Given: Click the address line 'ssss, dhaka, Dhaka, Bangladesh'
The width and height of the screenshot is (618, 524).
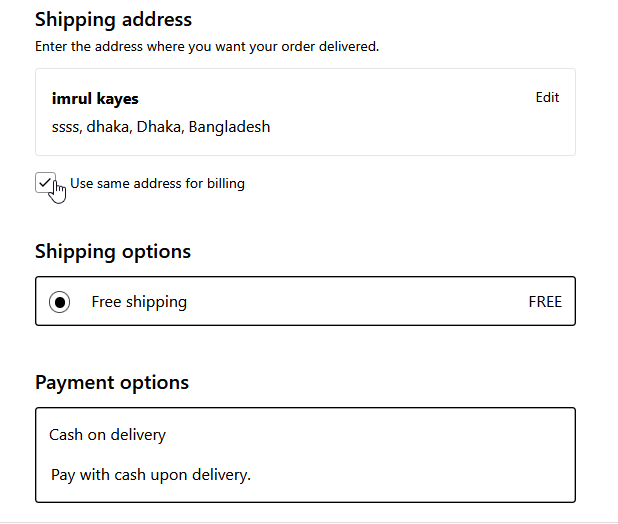Looking at the screenshot, I should coord(161,127).
